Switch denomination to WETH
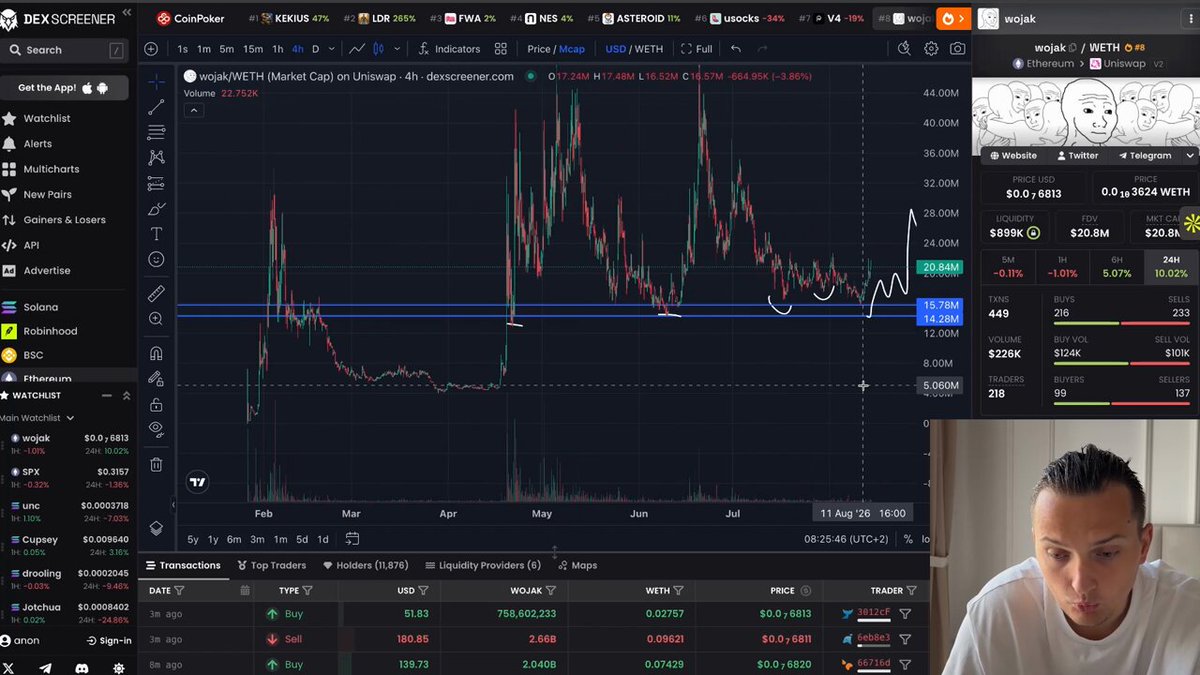 [649, 49]
